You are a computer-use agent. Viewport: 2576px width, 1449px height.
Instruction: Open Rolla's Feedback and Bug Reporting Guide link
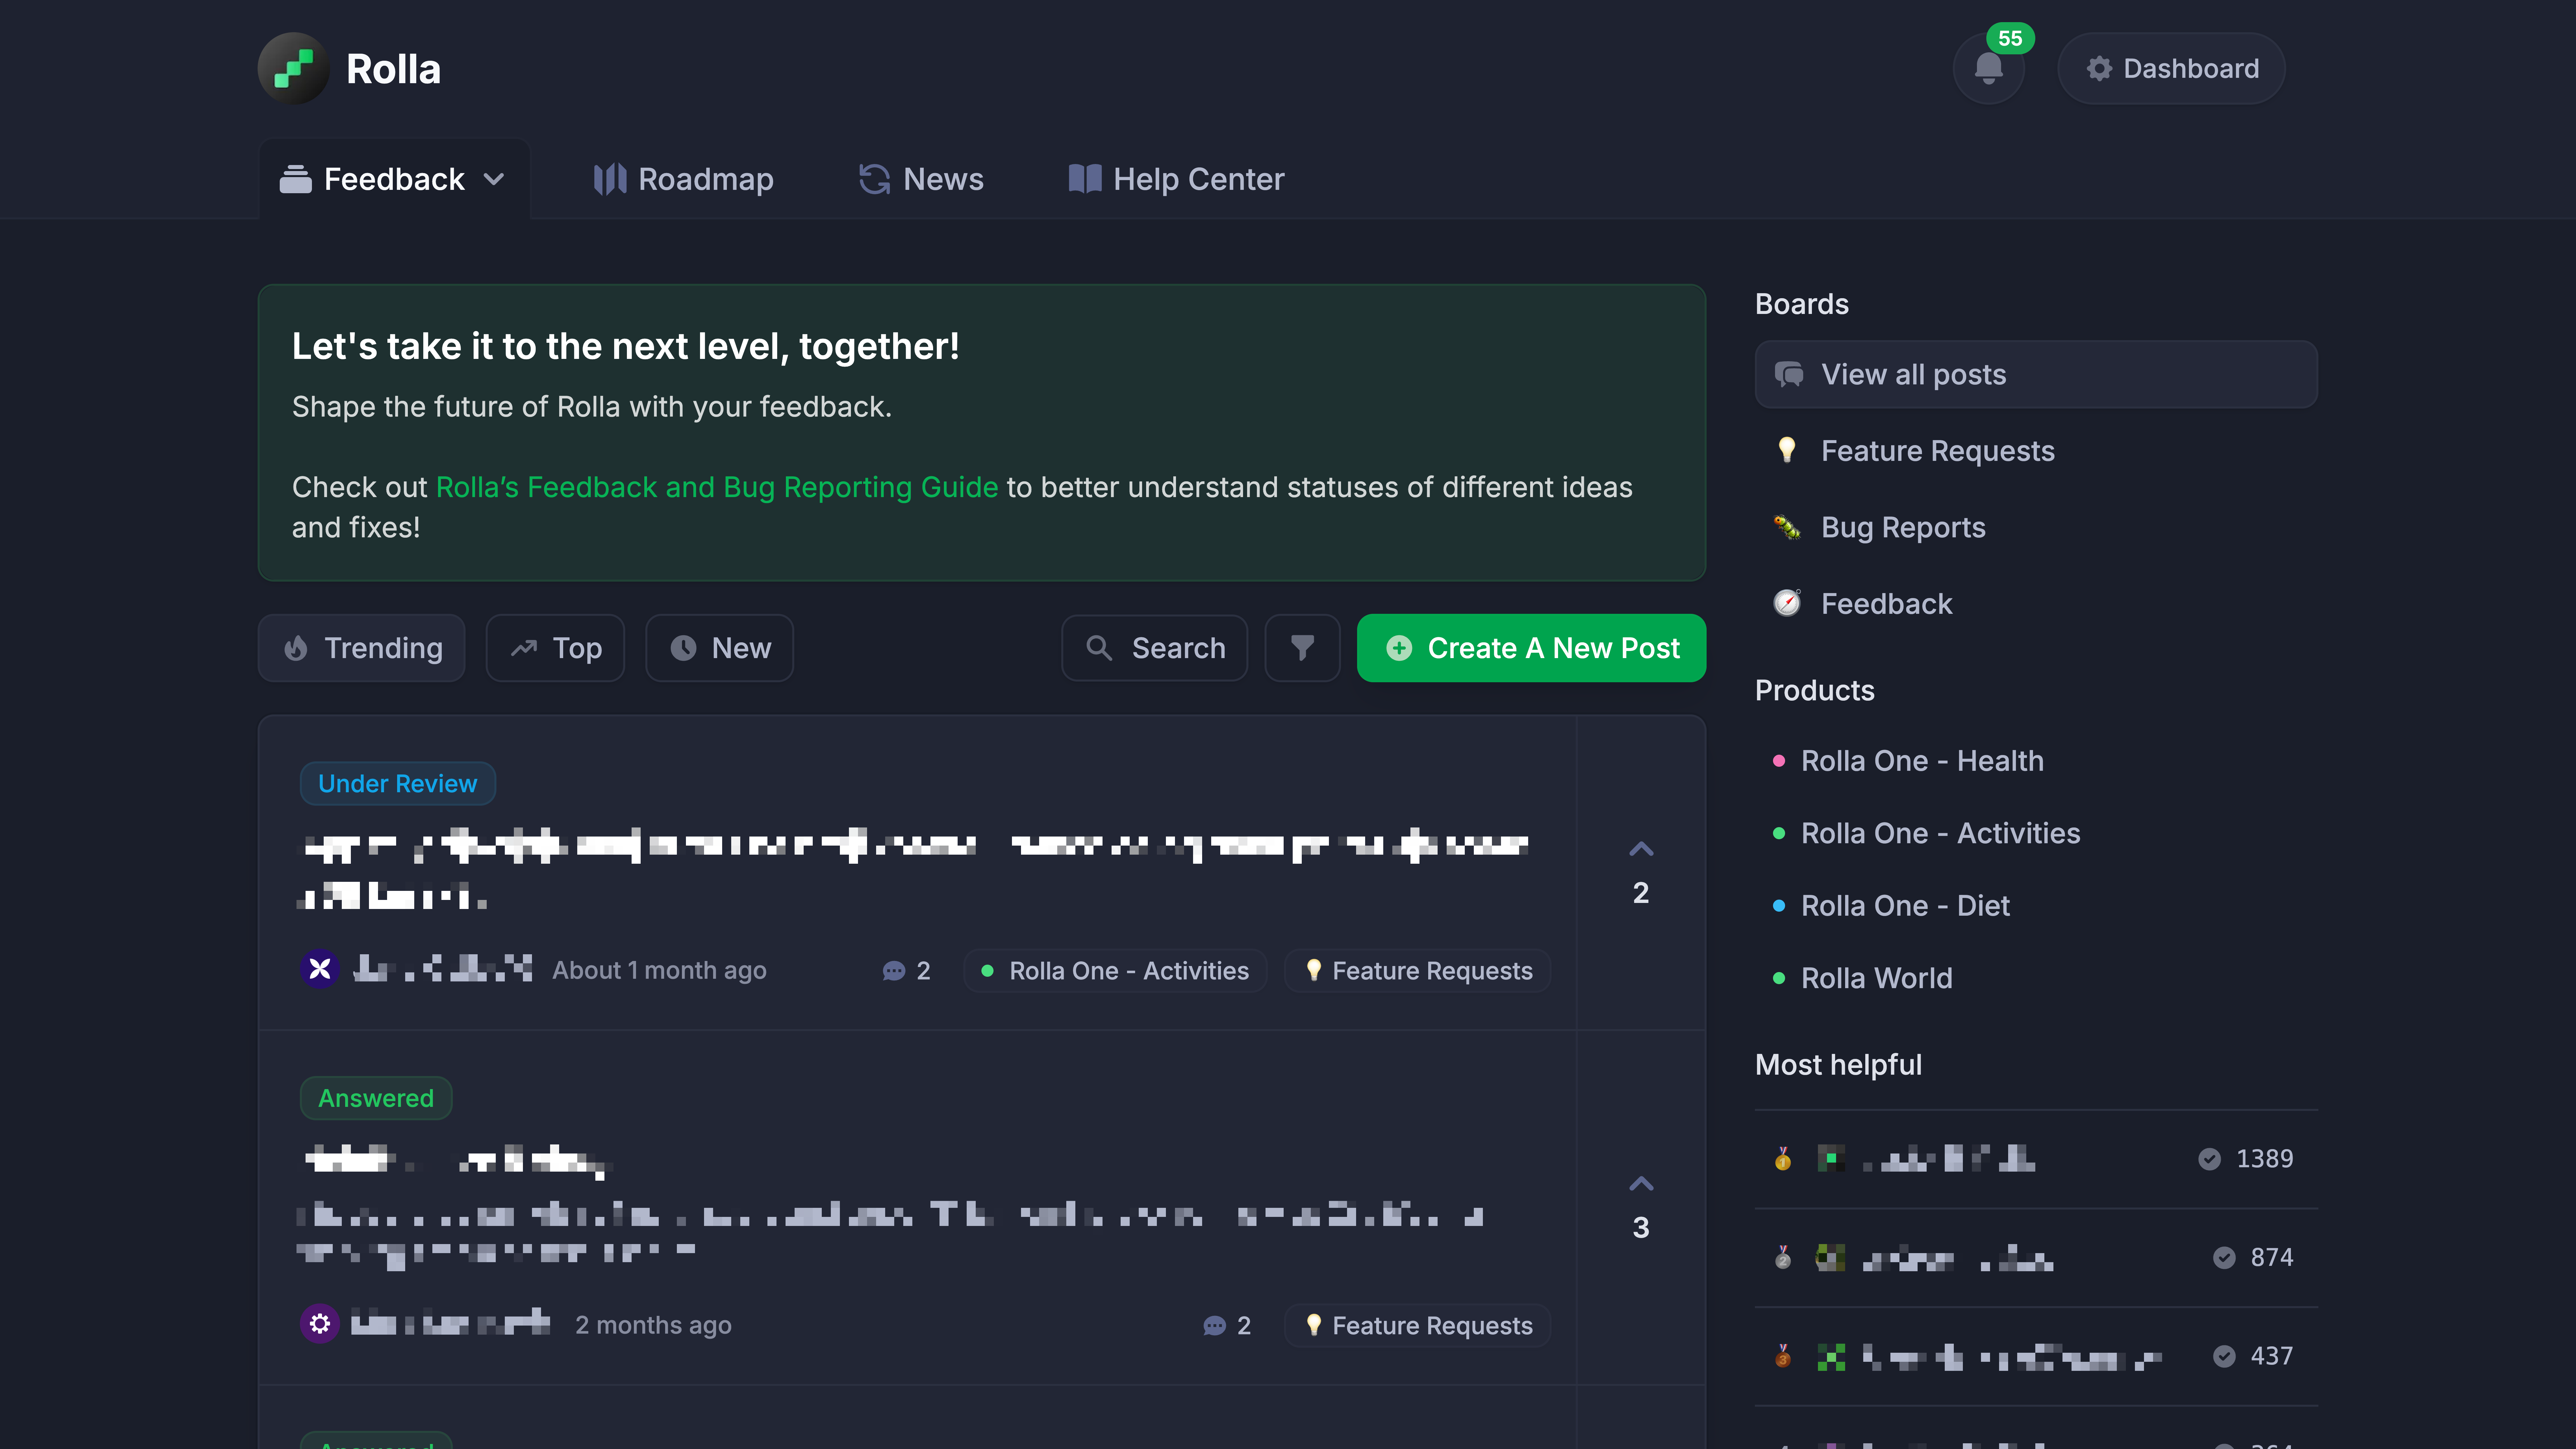[x=716, y=487]
